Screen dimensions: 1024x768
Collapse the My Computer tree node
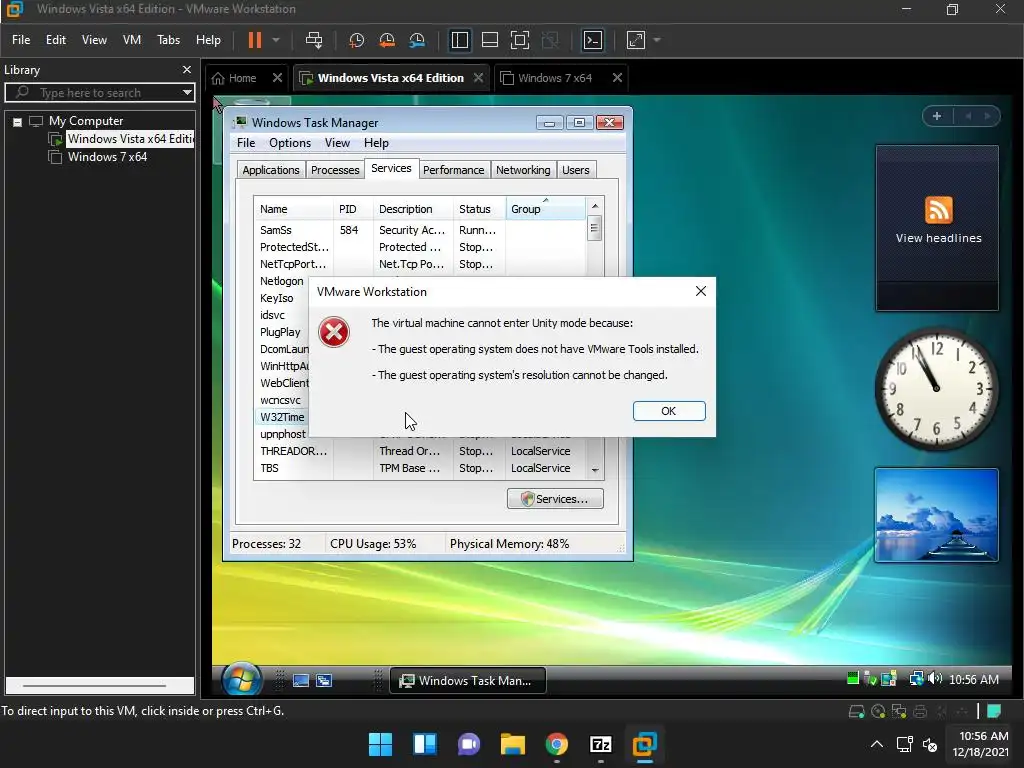coord(17,121)
